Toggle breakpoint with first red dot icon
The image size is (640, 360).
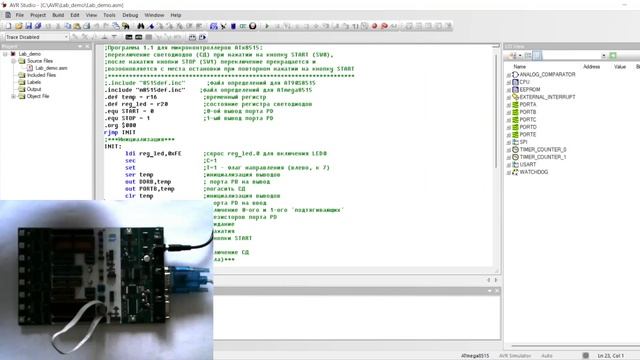tap(374, 26)
